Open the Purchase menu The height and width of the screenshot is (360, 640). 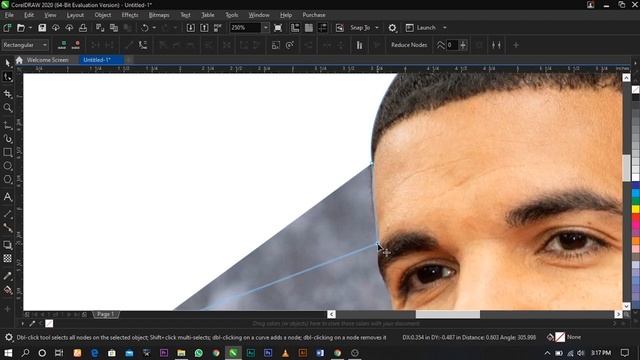314,15
